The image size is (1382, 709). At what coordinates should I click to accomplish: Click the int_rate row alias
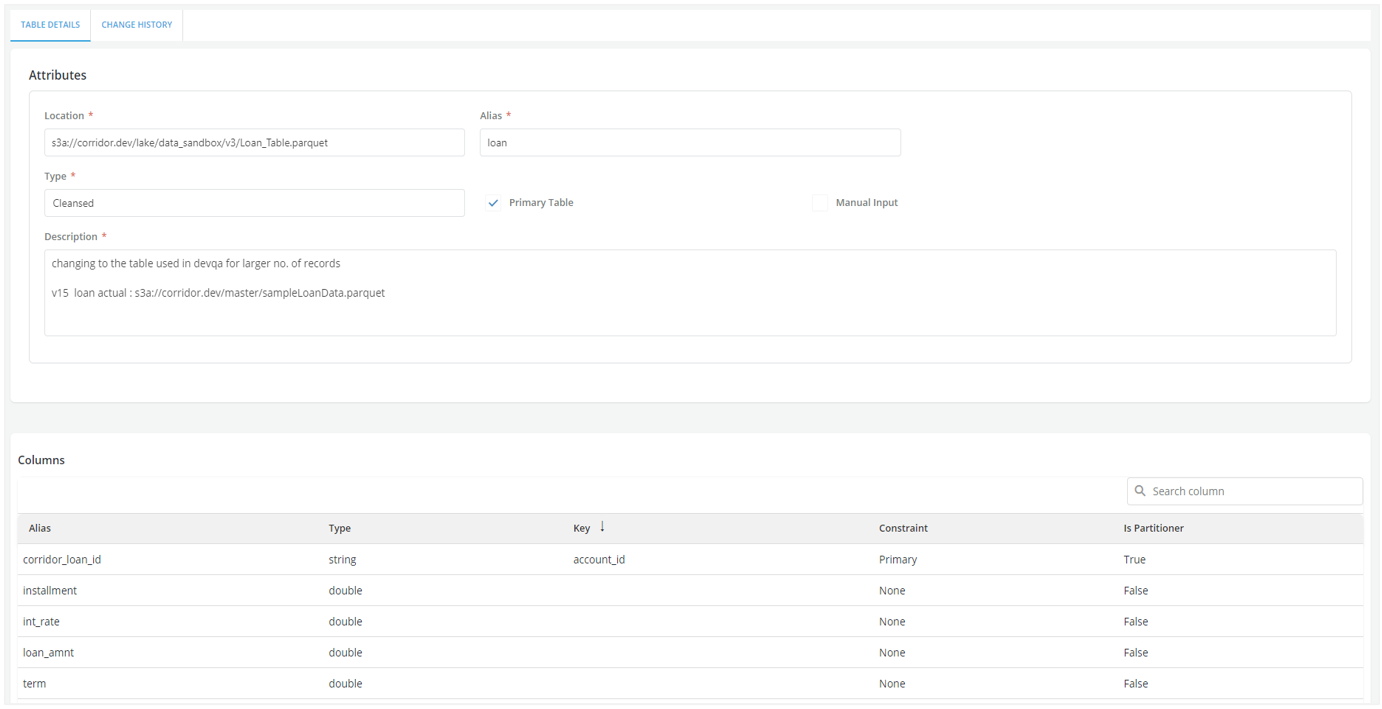coord(41,622)
